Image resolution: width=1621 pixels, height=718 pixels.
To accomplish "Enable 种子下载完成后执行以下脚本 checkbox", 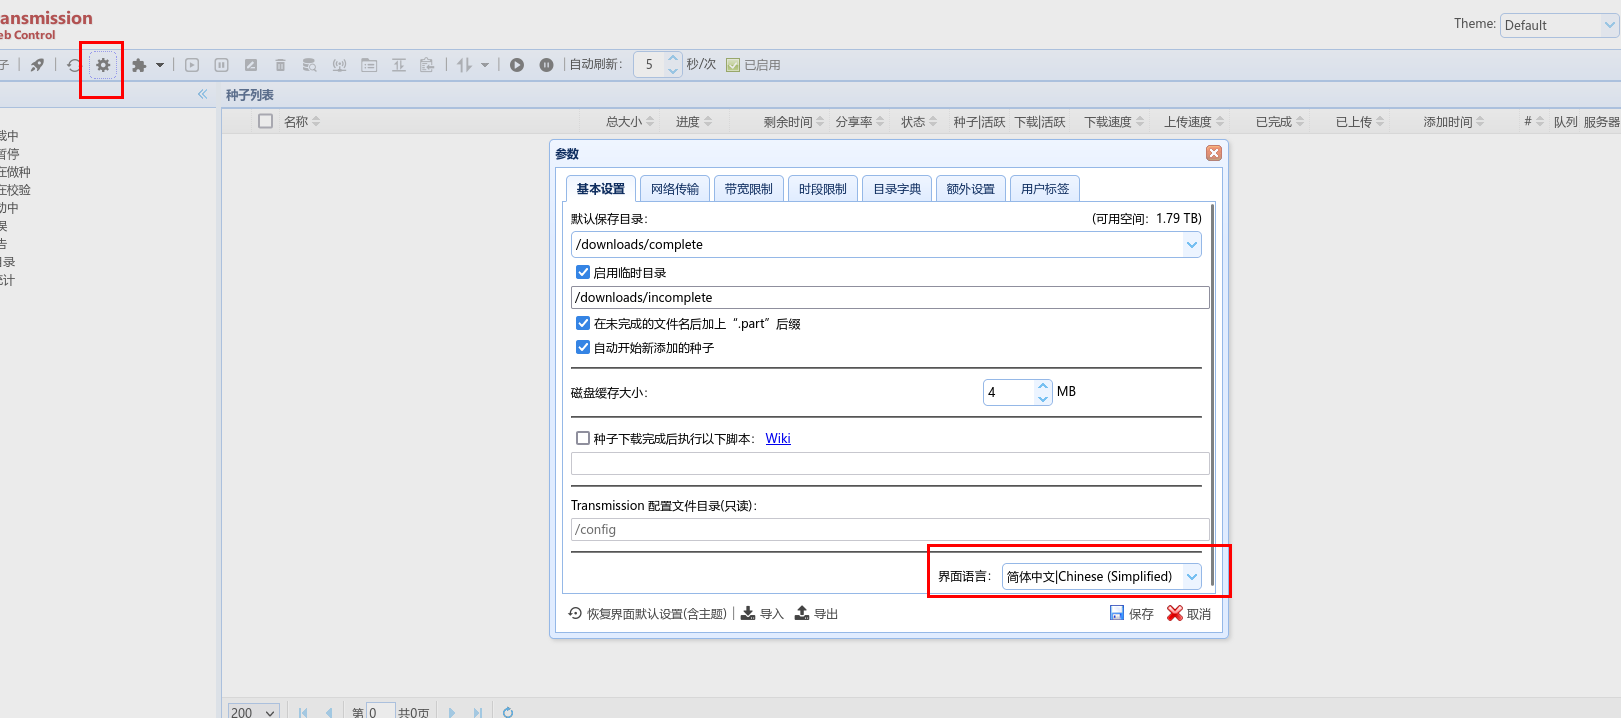I will [583, 438].
